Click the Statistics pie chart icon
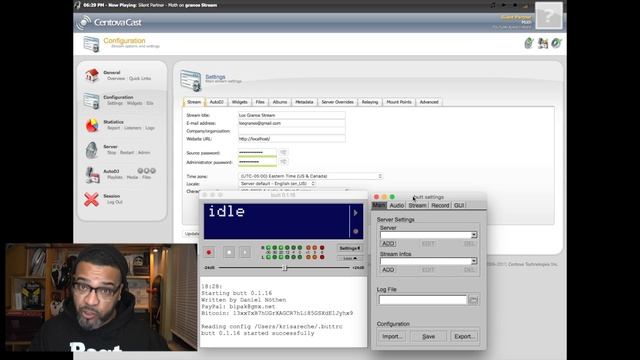The height and width of the screenshot is (360, 640). click(x=92, y=125)
